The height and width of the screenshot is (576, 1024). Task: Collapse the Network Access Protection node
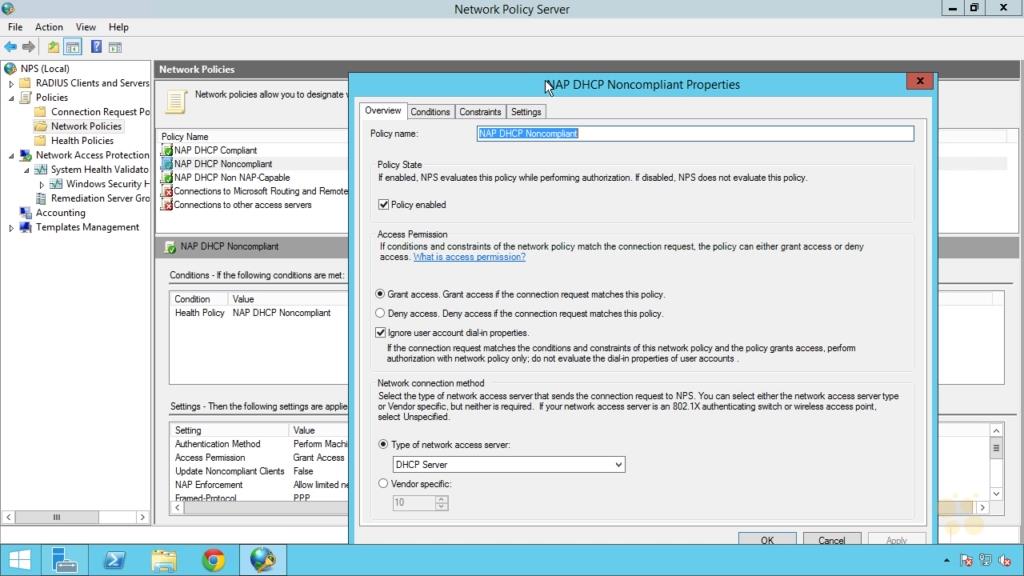click(x=11, y=155)
